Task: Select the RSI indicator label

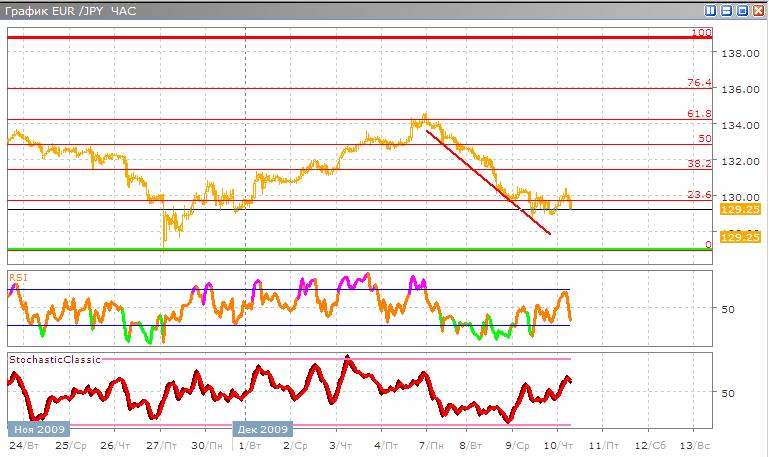Action: (17, 276)
